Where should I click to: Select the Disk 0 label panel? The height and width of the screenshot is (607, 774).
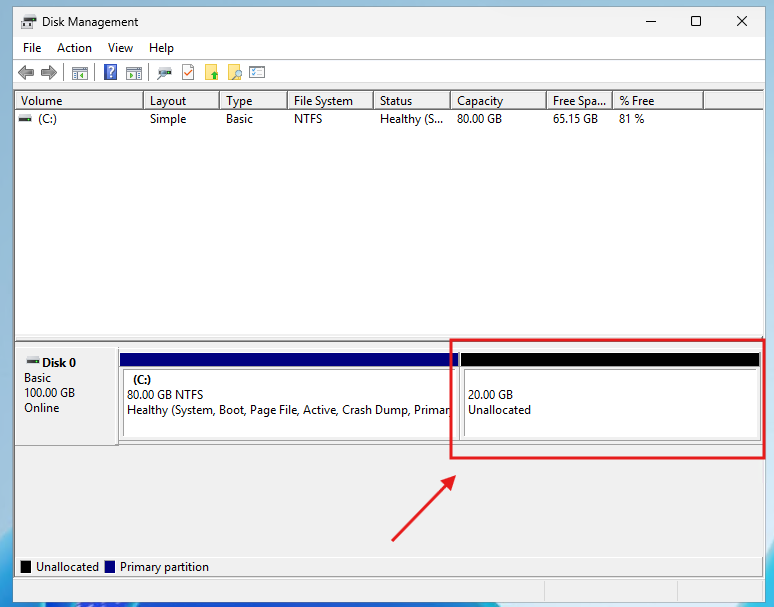coord(65,392)
